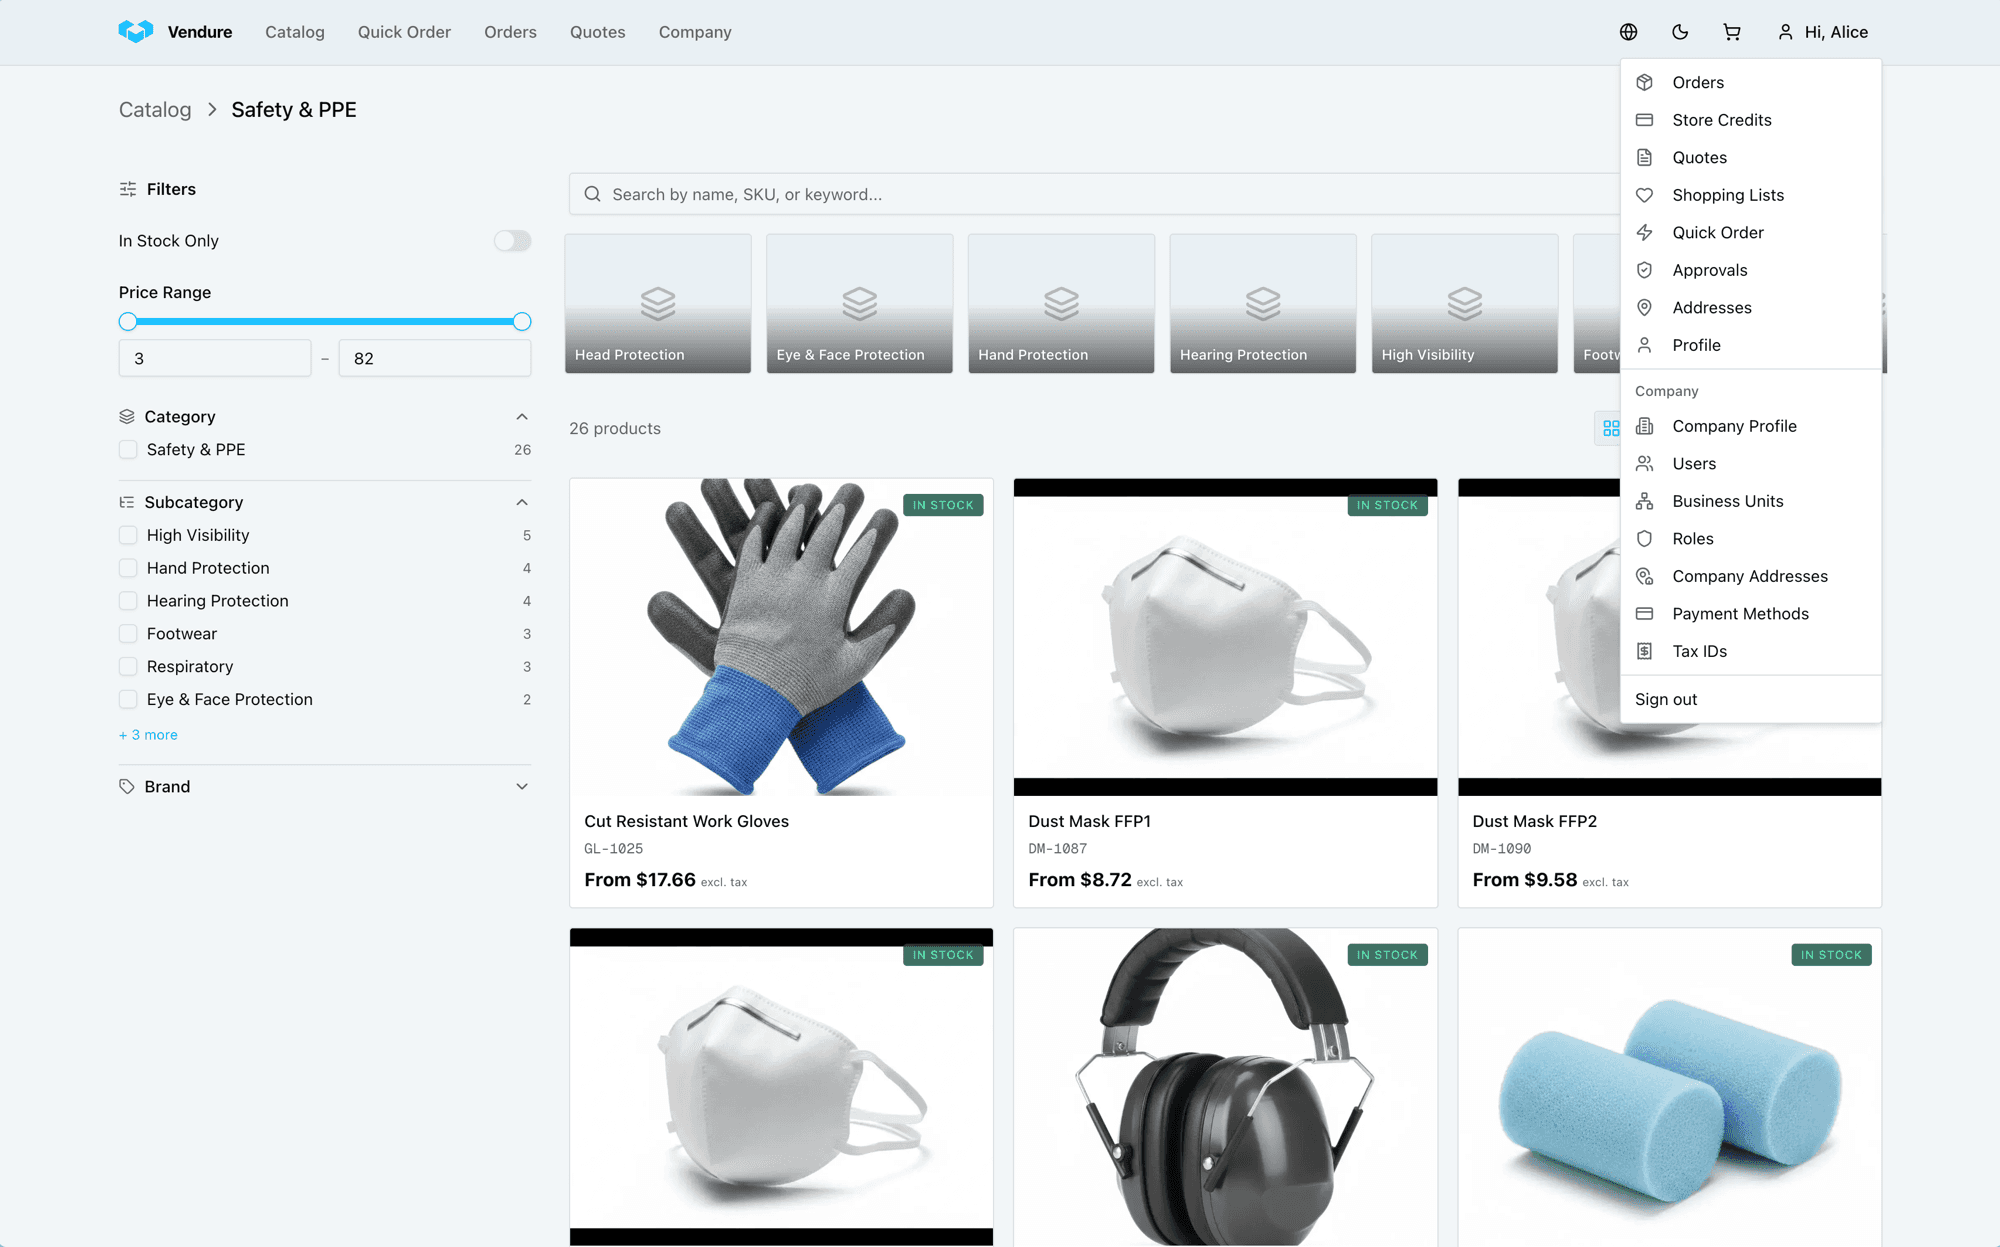Image resolution: width=2000 pixels, height=1247 pixels.
Task: Open the Hi, Alice account menu
Action: 1823,32
